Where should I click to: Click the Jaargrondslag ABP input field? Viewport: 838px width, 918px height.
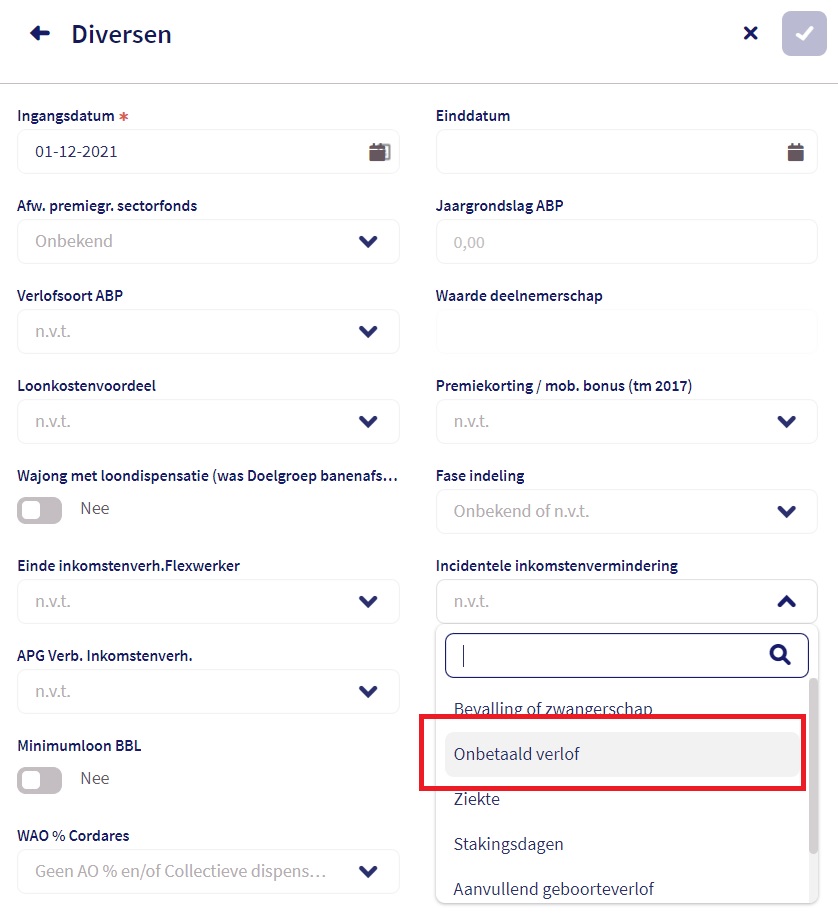click(626, 242)
